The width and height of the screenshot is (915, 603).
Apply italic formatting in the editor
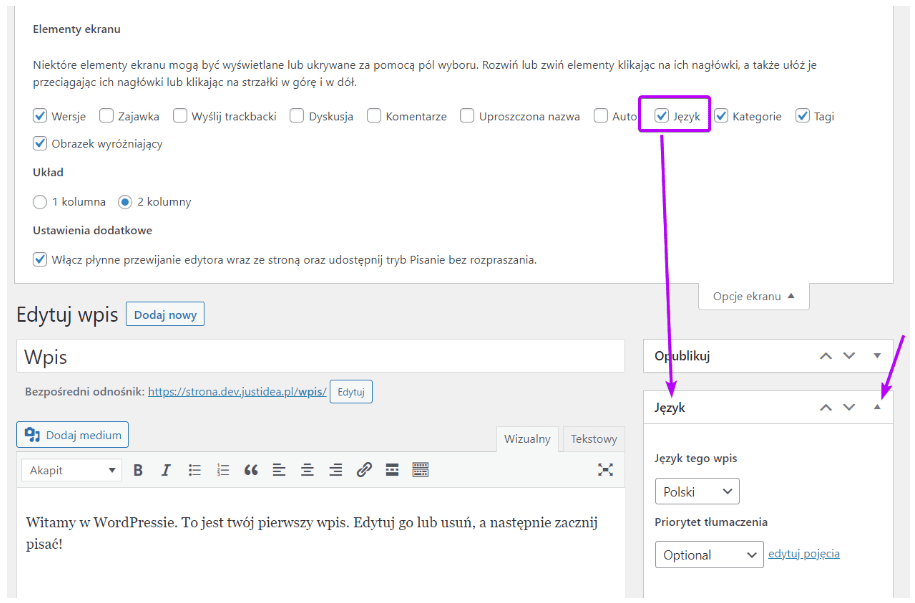166,470
